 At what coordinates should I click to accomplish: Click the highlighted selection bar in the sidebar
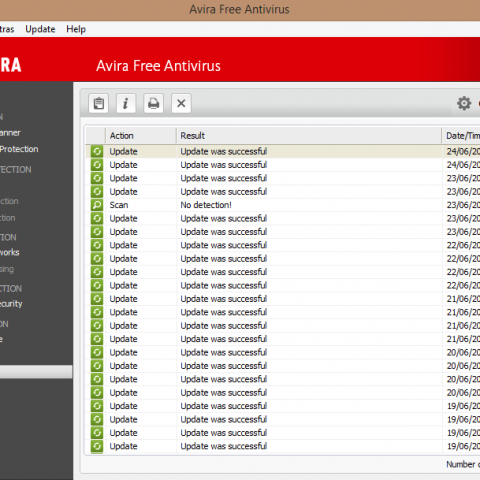tap(36, 372)
